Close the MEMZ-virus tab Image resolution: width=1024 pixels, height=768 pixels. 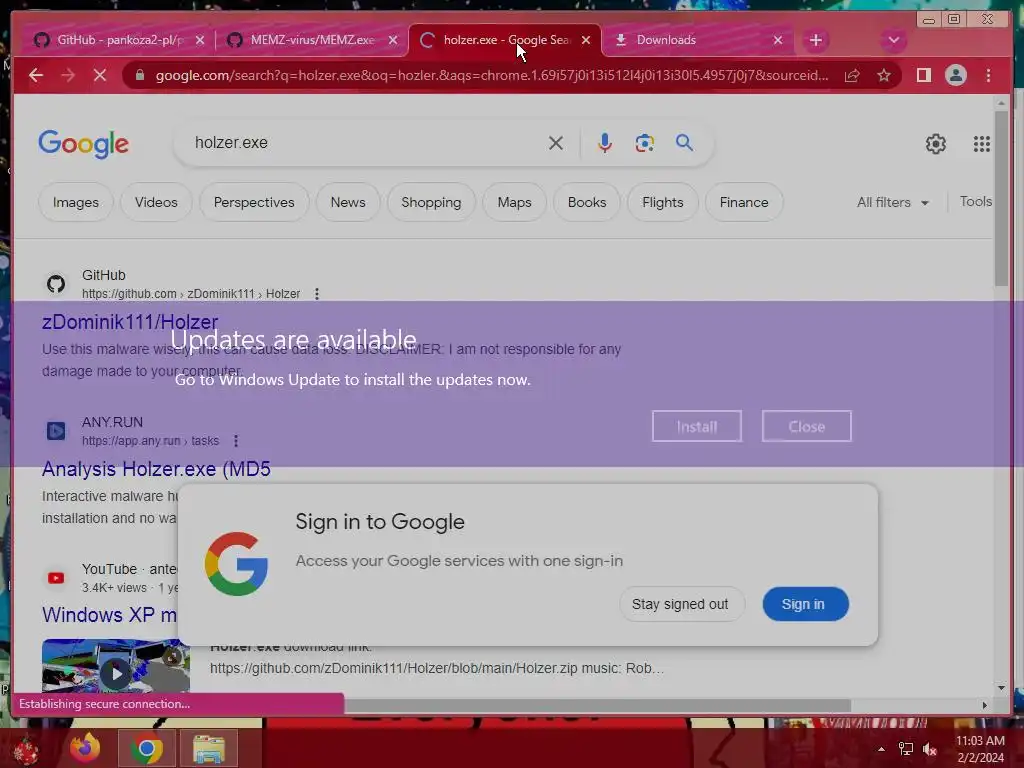click(x=392, y=40)
